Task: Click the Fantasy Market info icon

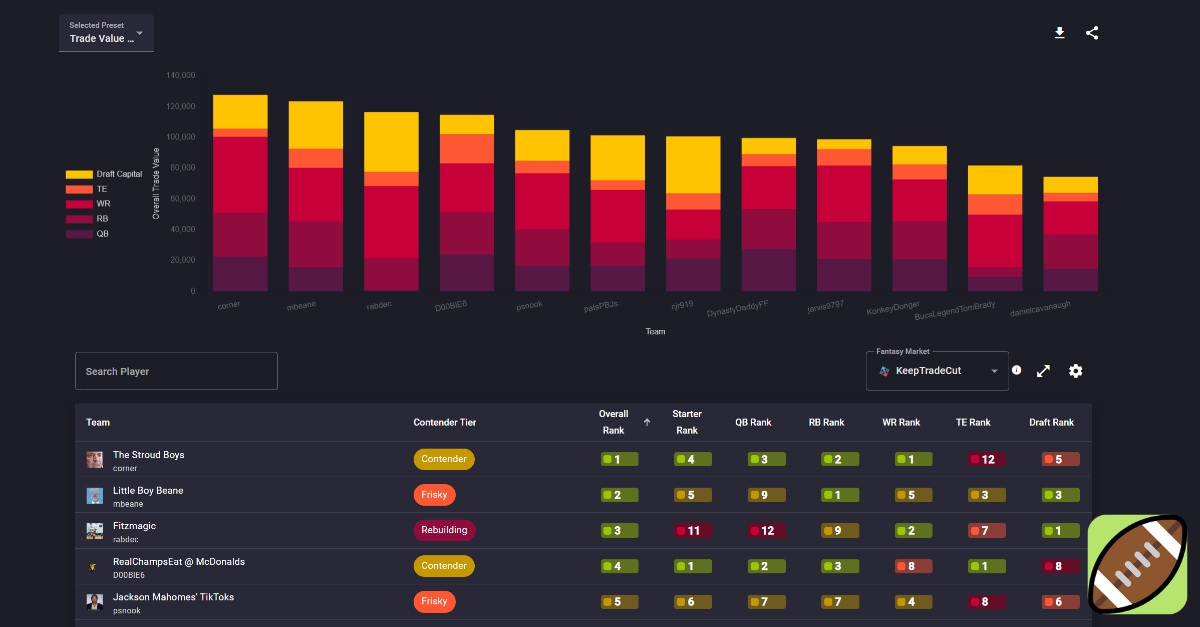Action: click(1017, 370)
